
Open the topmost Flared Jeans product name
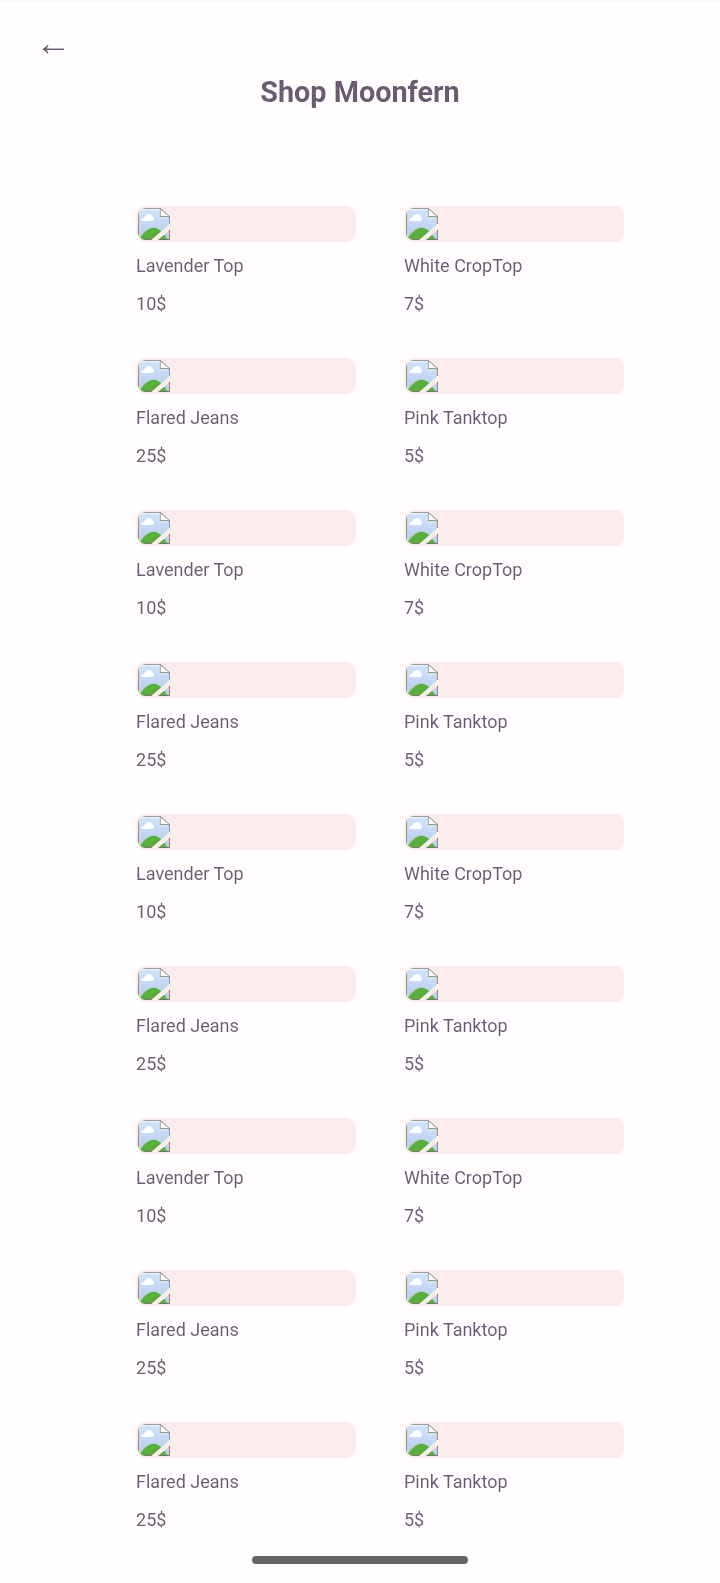(x=187, y=418)
